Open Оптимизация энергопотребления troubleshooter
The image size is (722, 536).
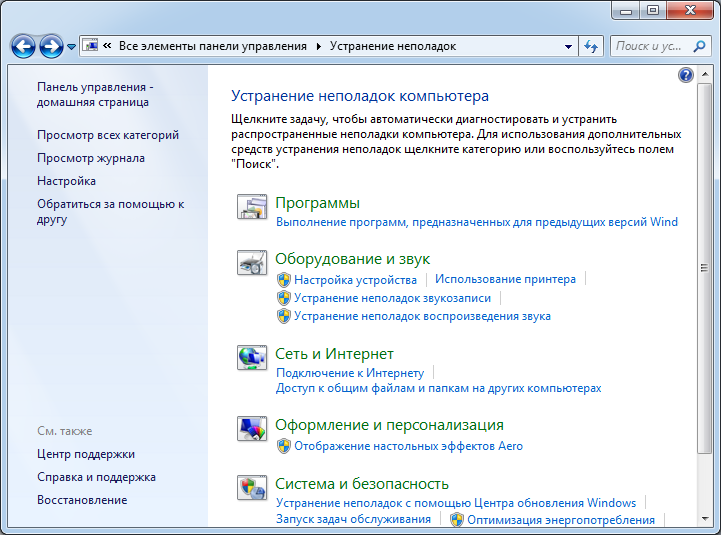[561, 519]
